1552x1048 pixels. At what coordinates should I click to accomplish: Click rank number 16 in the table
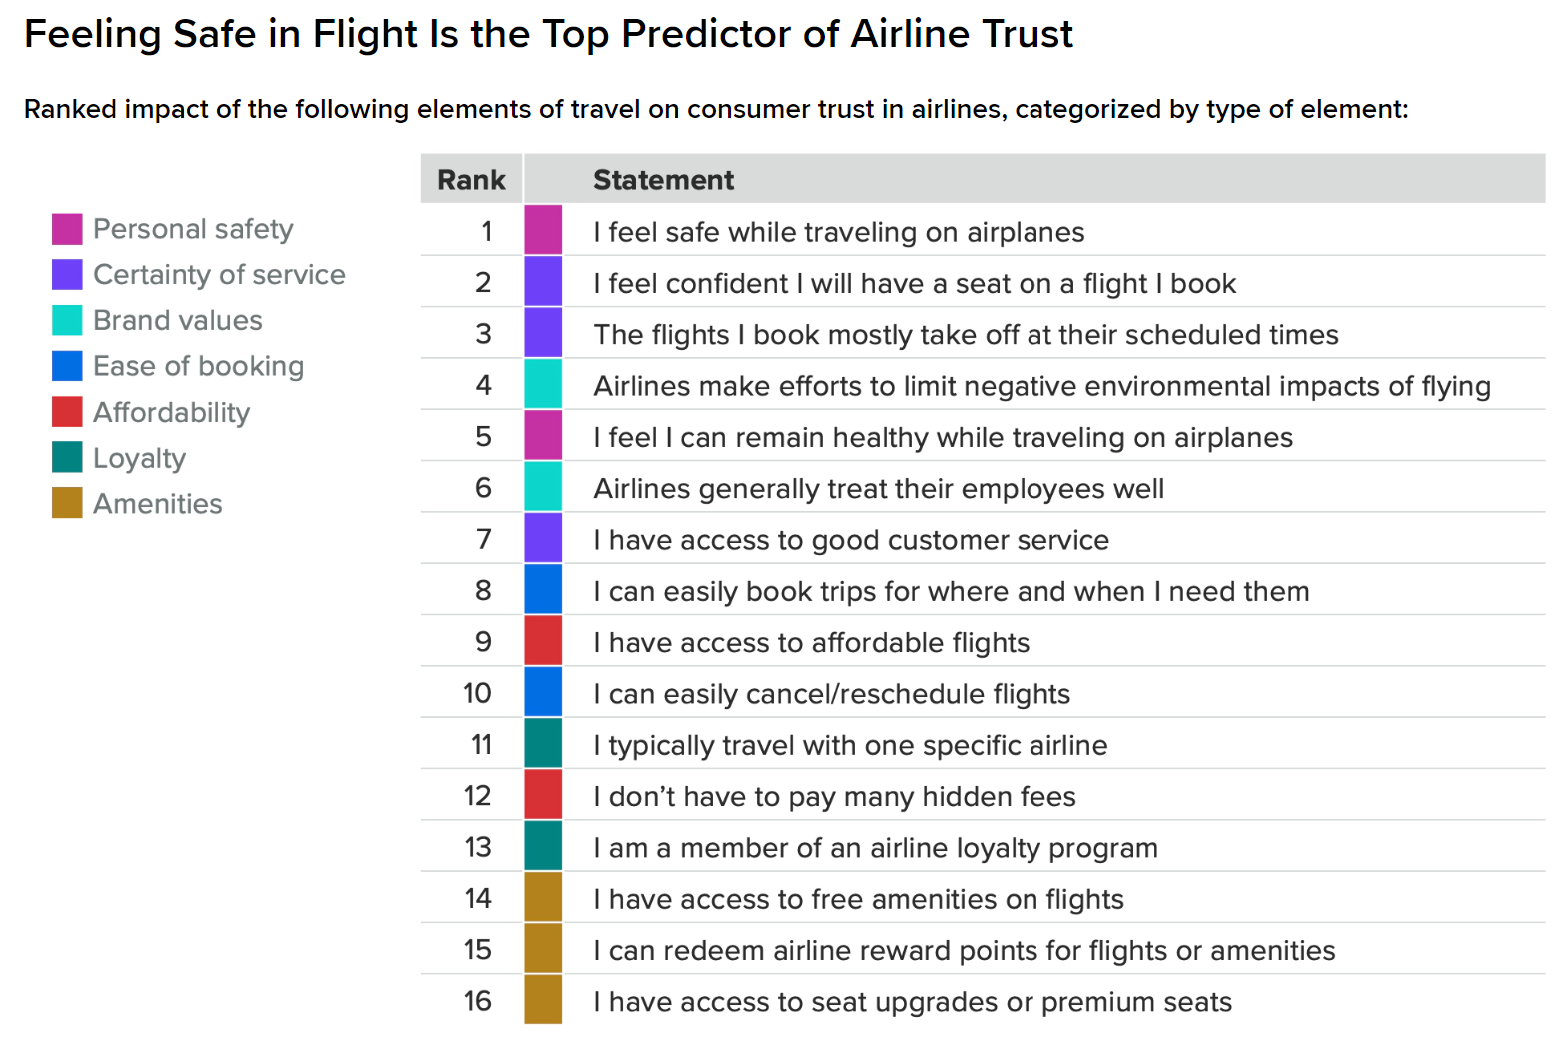tap(478, 1001)
